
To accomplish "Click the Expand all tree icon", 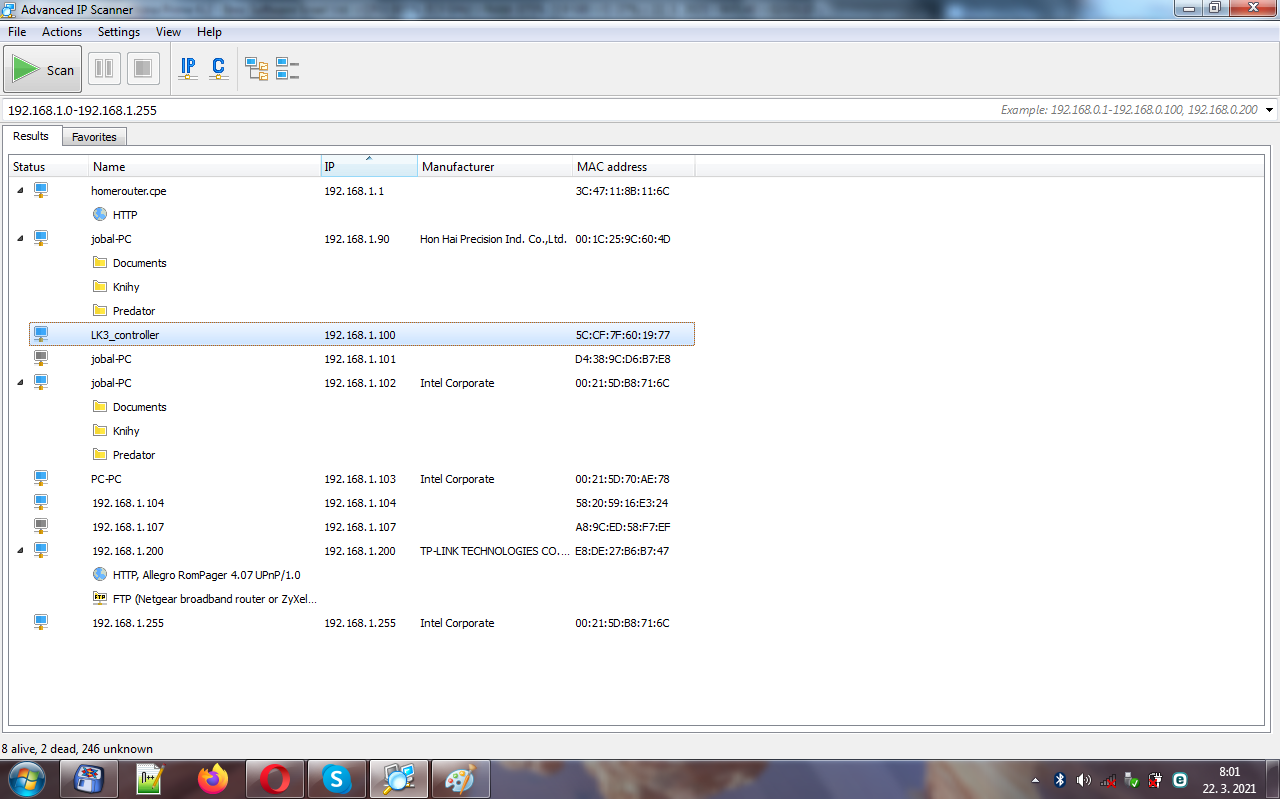I will tap(257, 69).
